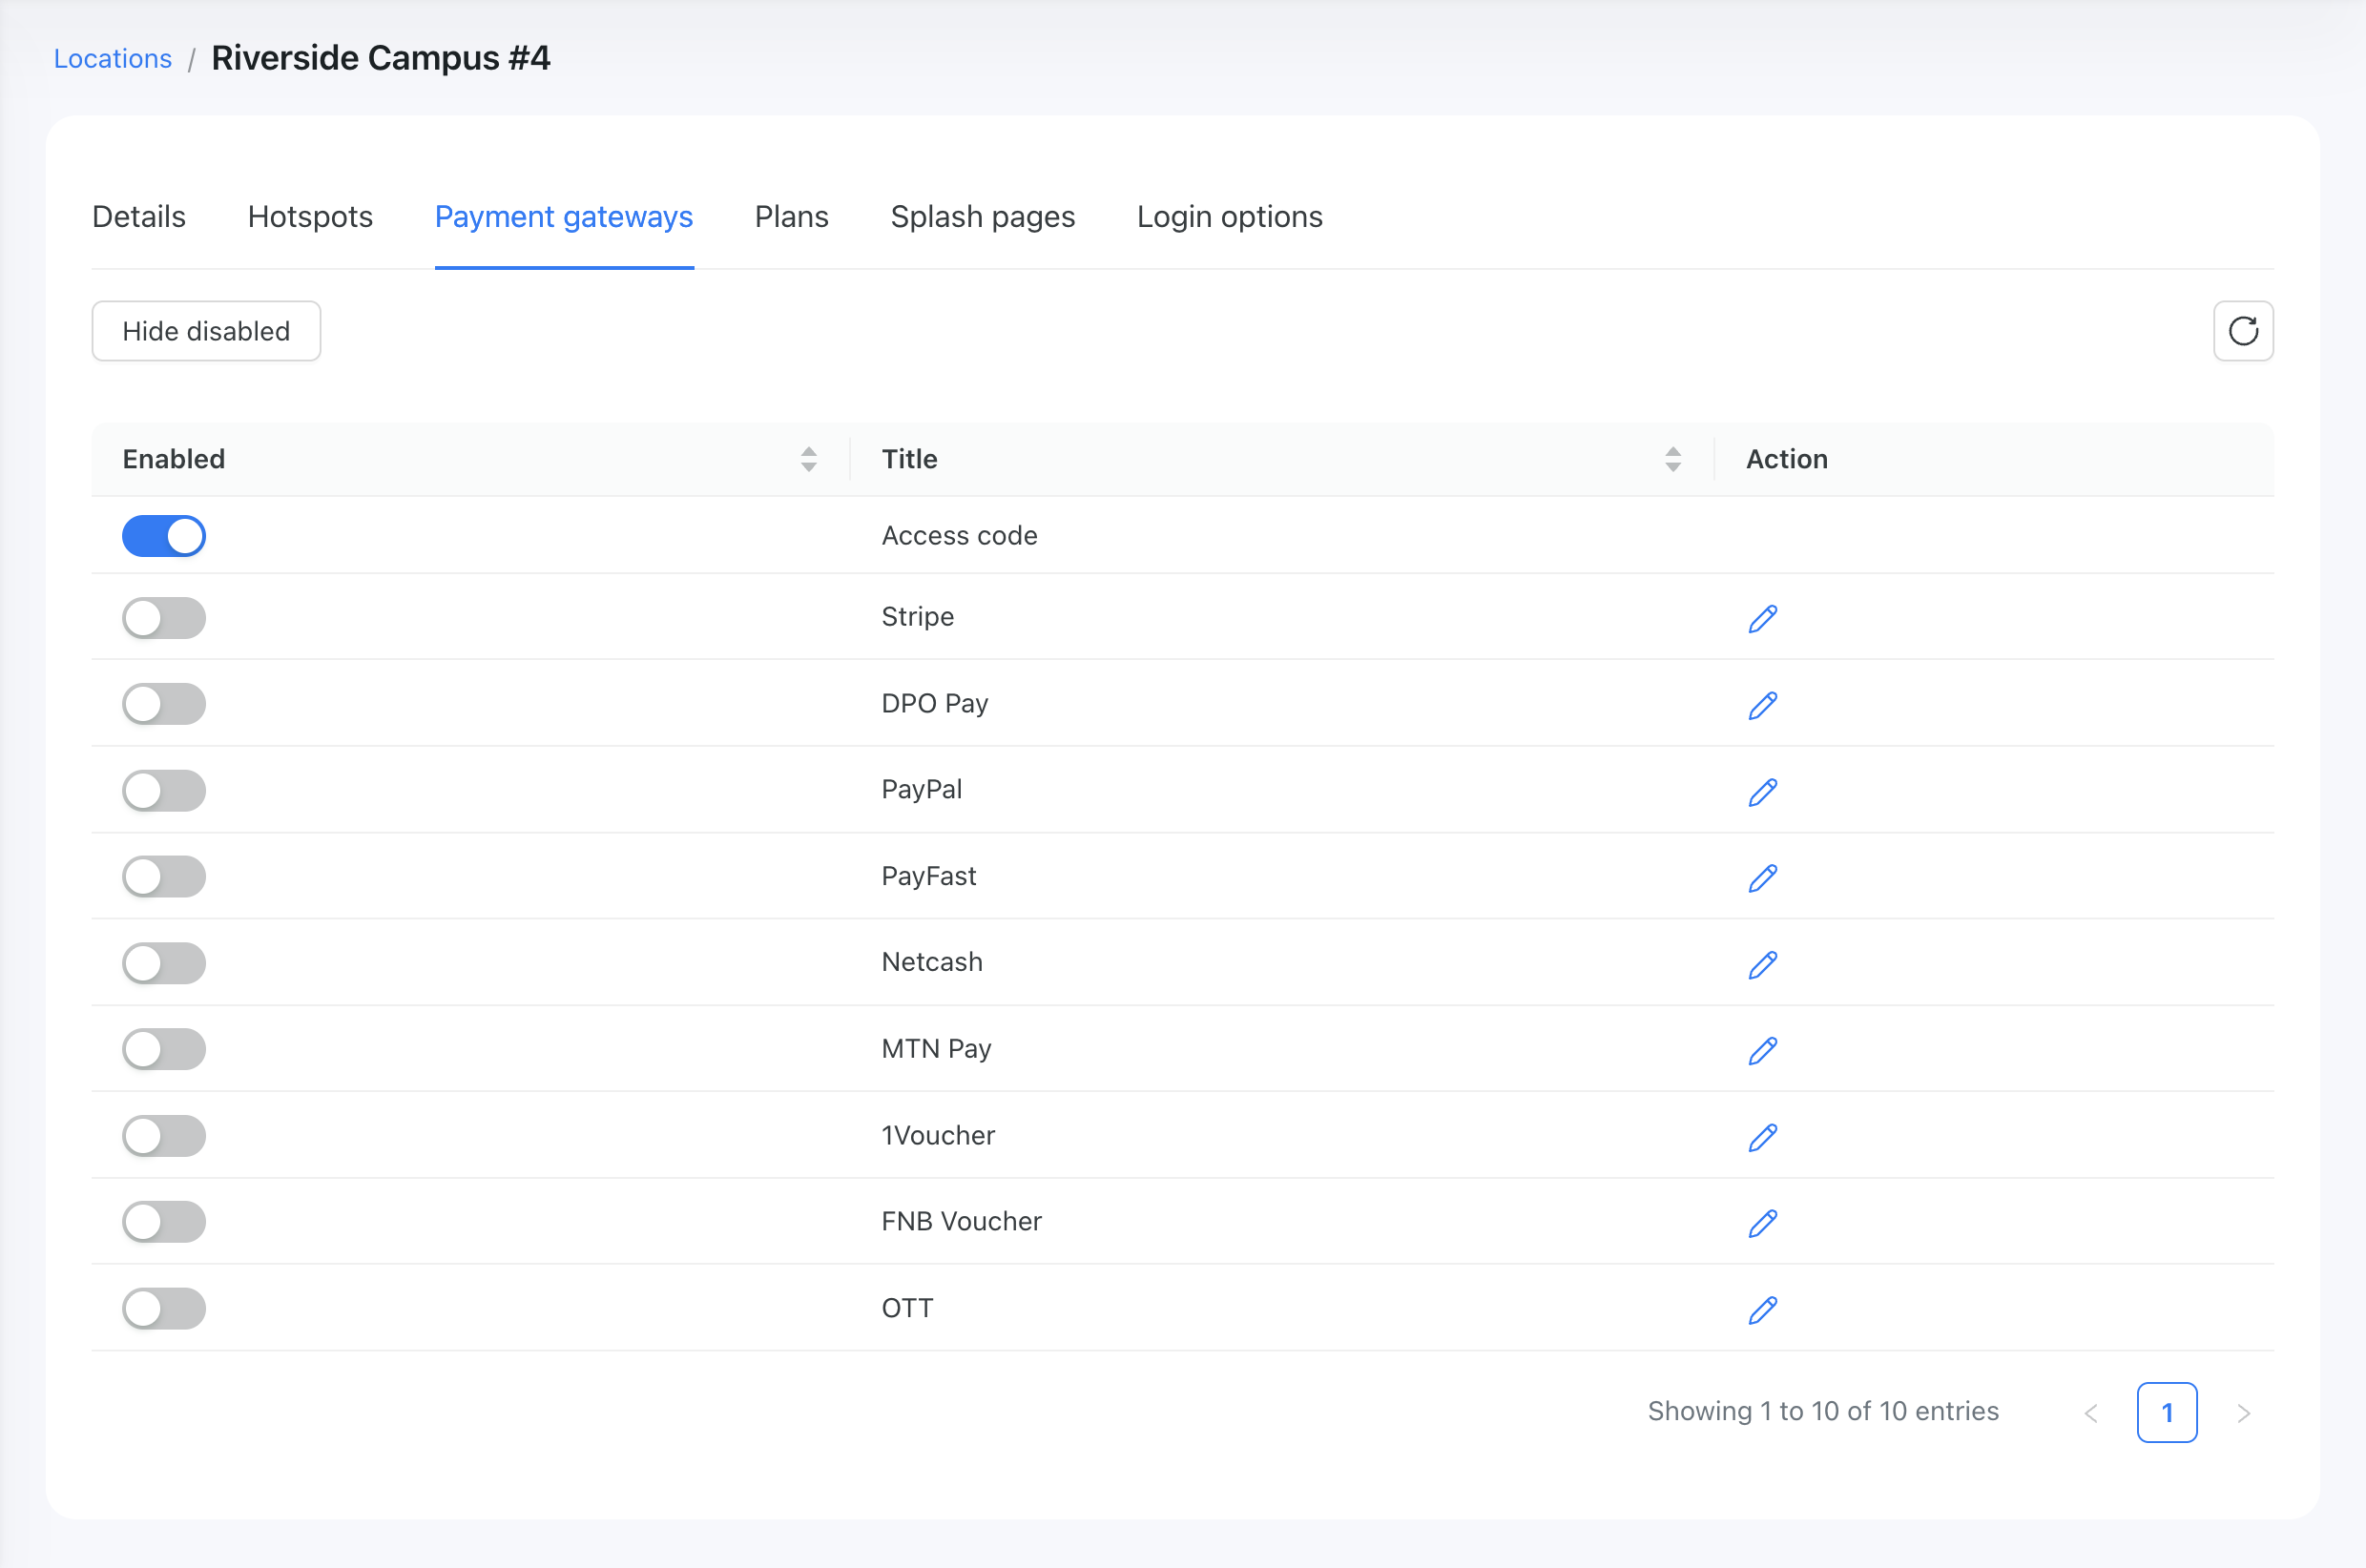This screenshot has width=2366, height=1568.
Task: Edit the Stripe gateway with pencil icon
Action: click(1762, 619)
